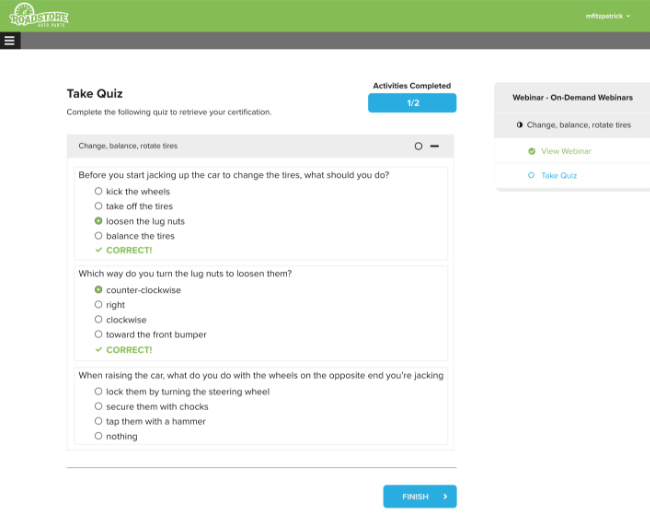Expand the Webinar - On-Demand Webinars header
Image resolution: width=650 pixels, height=525 pixels.
click(572, 98)
